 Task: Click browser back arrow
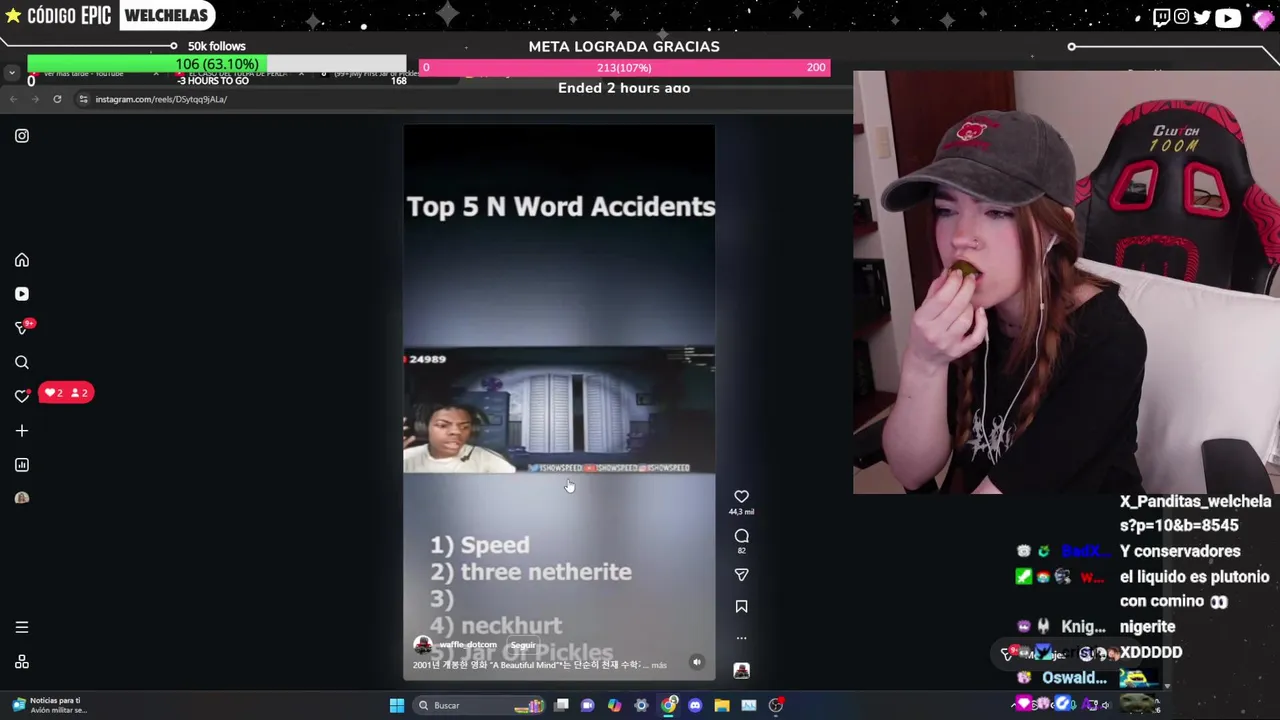(13, 99)
